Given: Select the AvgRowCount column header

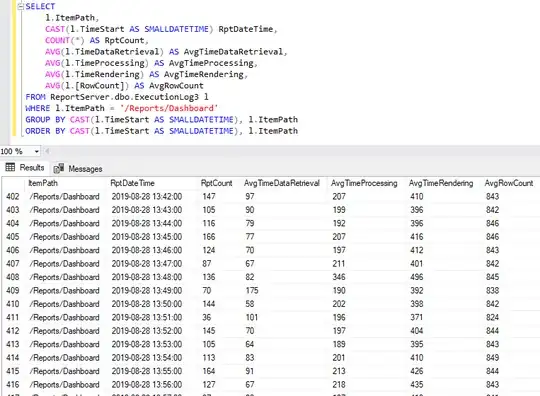Looking at the screenshot, I should [509, 183].
